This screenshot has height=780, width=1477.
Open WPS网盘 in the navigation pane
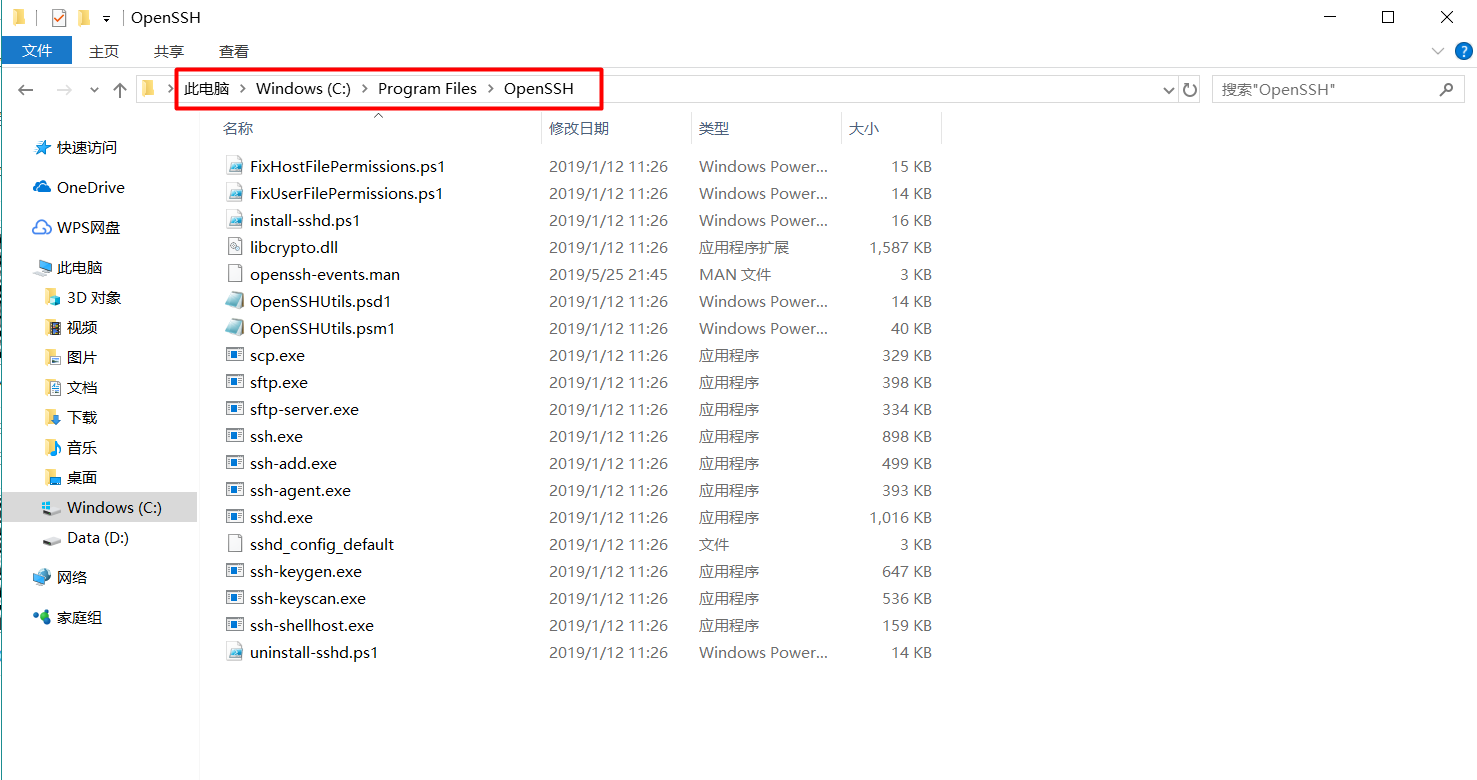tap(89, 227)
